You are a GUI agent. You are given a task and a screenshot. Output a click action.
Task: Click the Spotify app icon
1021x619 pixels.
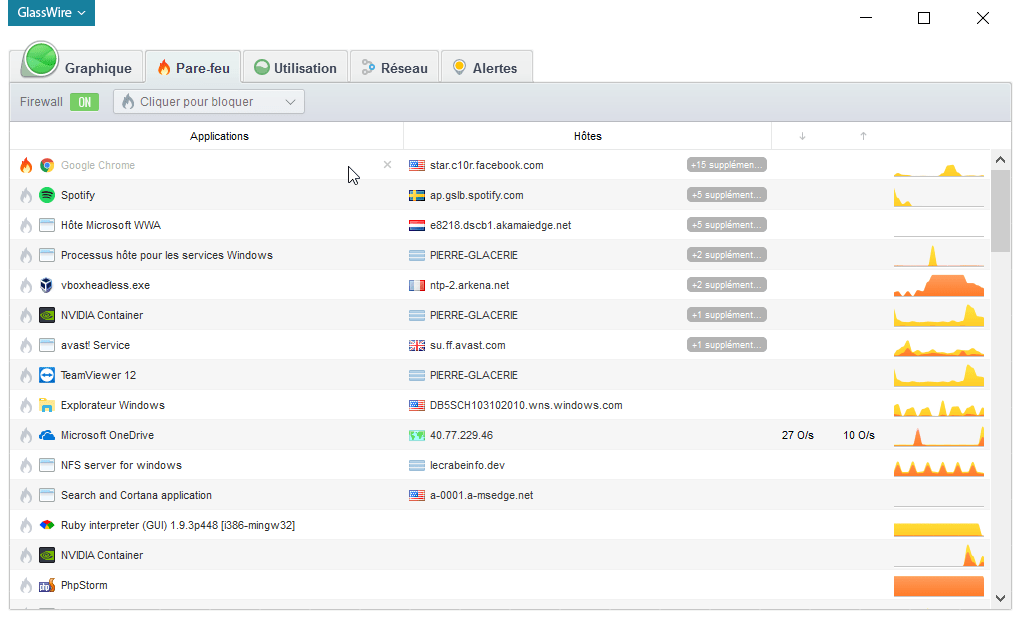(x=47, y=195)
